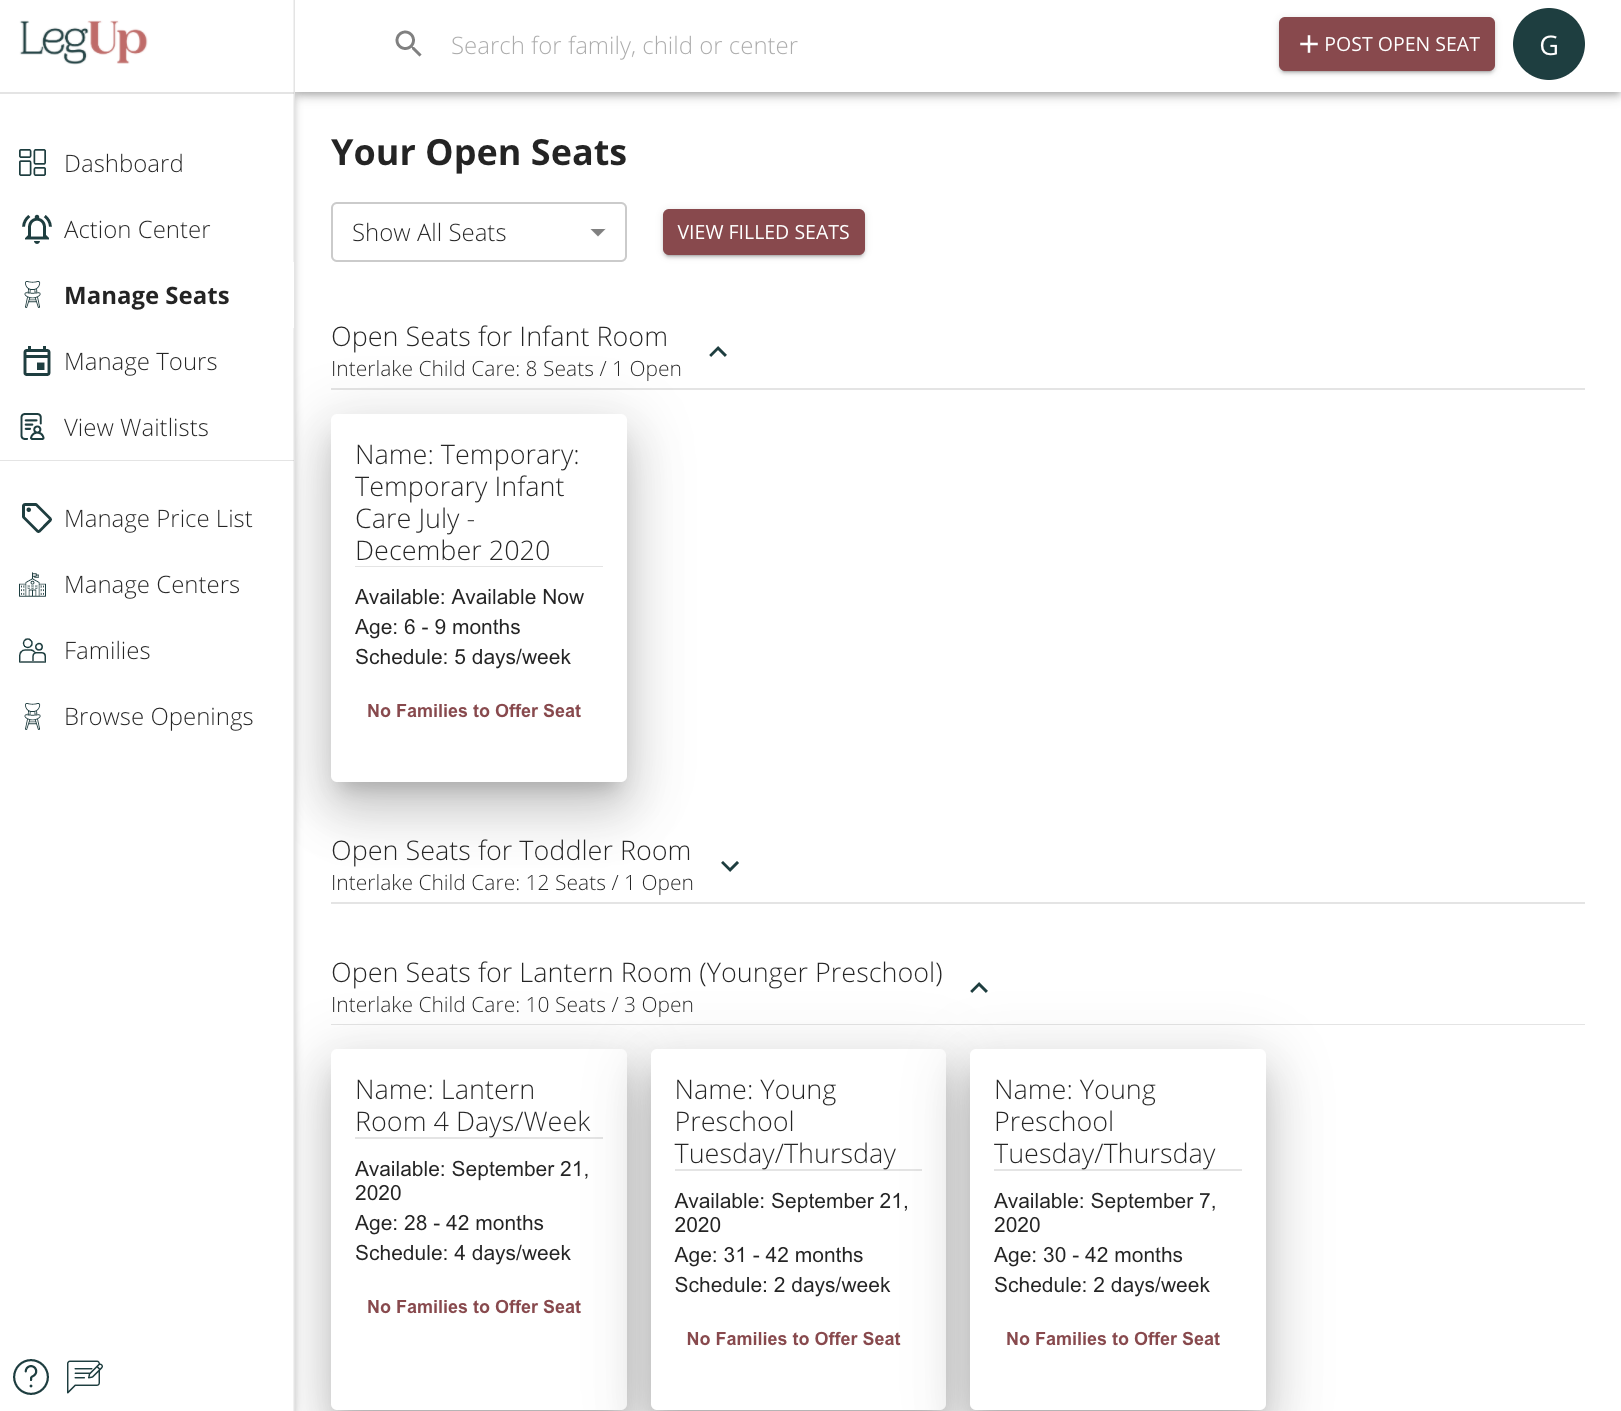Click No Families to Offer Seat on Lantern Room 4 Days/Week card
This screenshot has height=1411, width=1621.
coord(474,1307)
